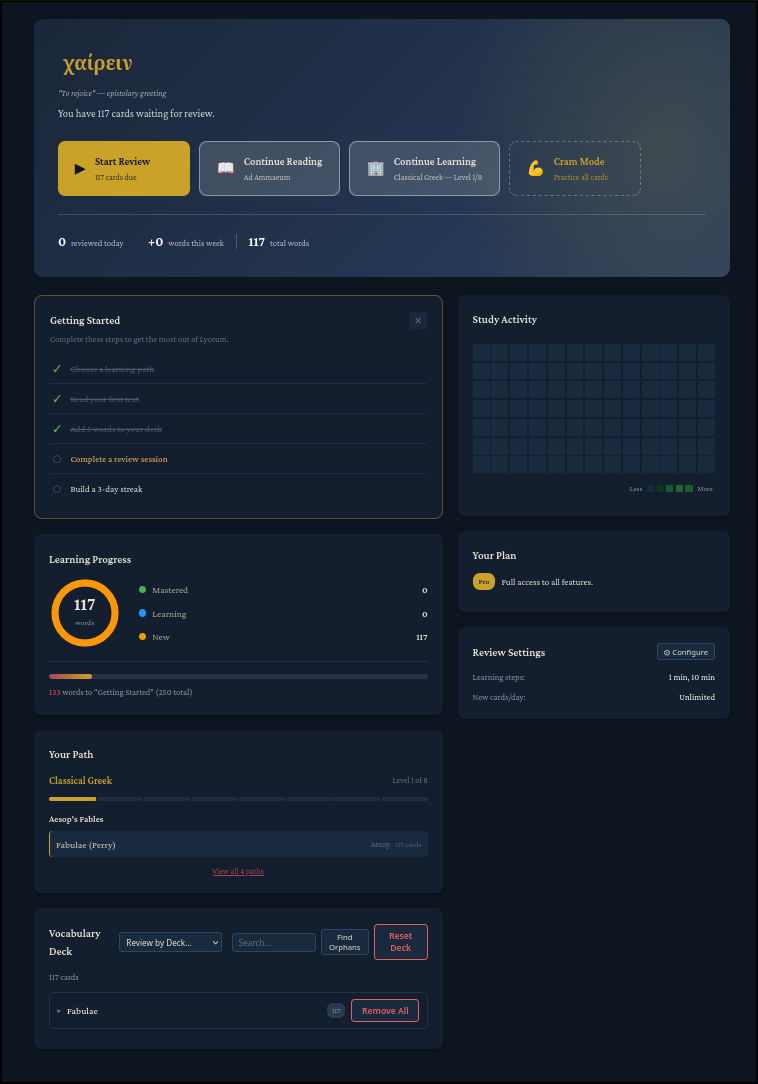This screenshot has height=1084, width=758.
Task: Dismiss the Getting Started panel with X
Action: pyautogui.click(x=418, y=320)
